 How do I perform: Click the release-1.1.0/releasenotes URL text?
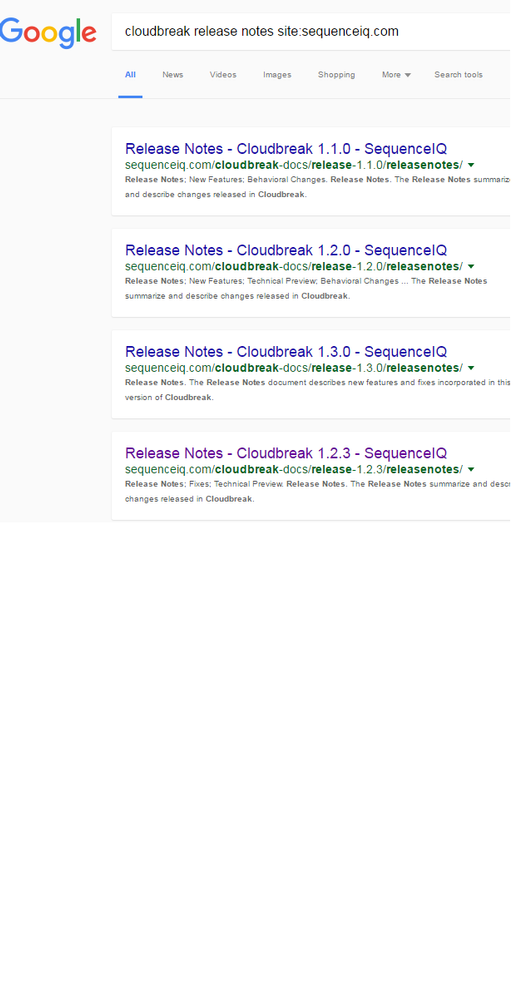(x=294, y=165)
